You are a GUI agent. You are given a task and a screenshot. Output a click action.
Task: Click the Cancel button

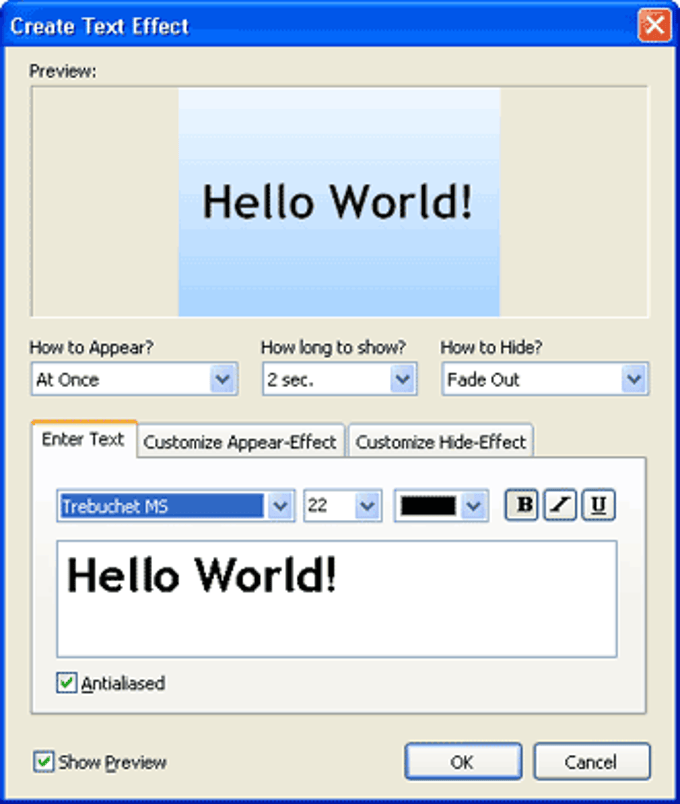tap(591, 762)
